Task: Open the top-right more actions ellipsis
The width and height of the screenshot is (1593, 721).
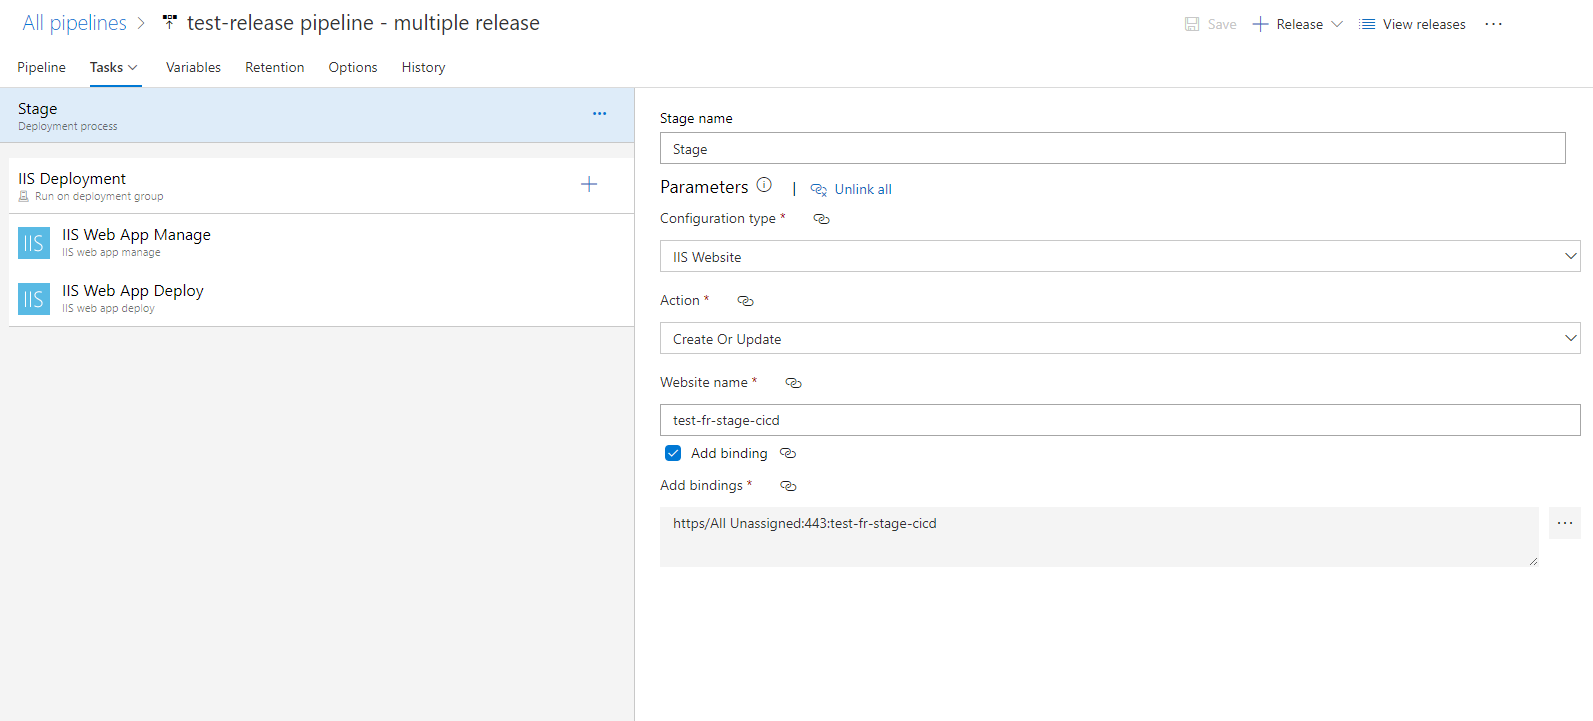Action: (1493, 24)
